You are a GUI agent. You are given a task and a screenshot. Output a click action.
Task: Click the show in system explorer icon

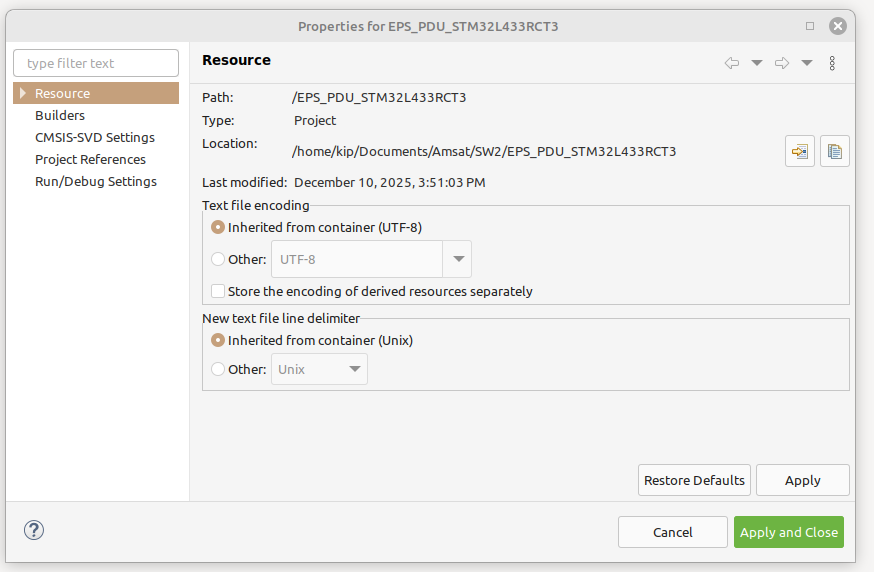click(x=800, y=152)
